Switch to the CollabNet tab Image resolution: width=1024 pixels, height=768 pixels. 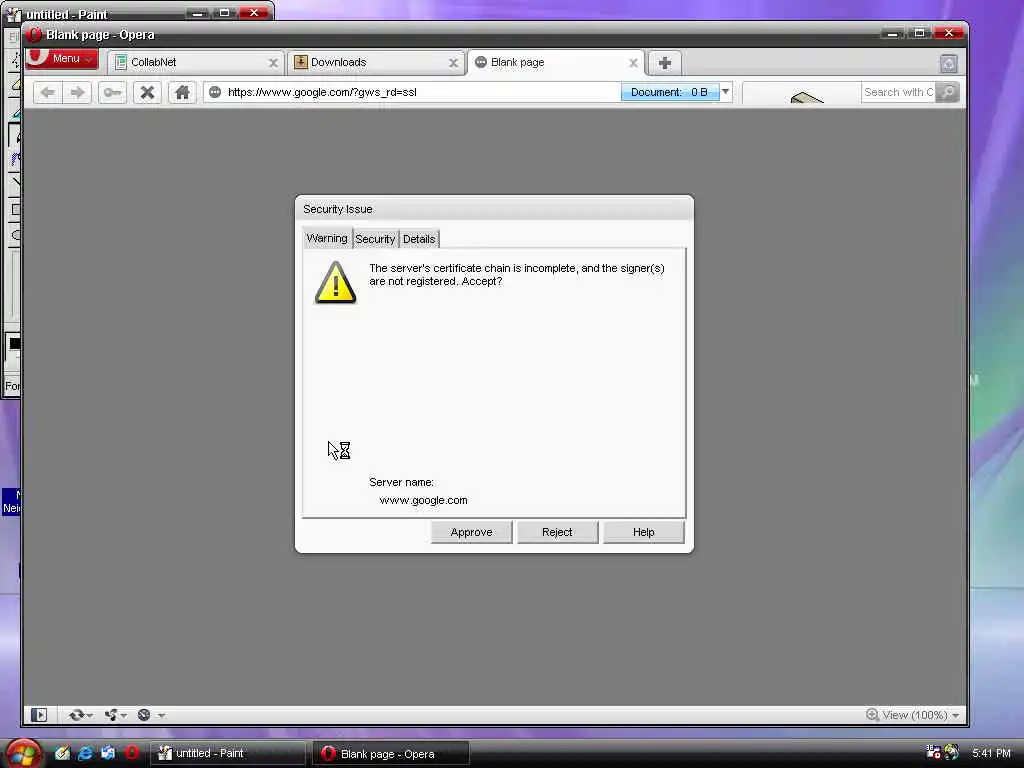195,63
